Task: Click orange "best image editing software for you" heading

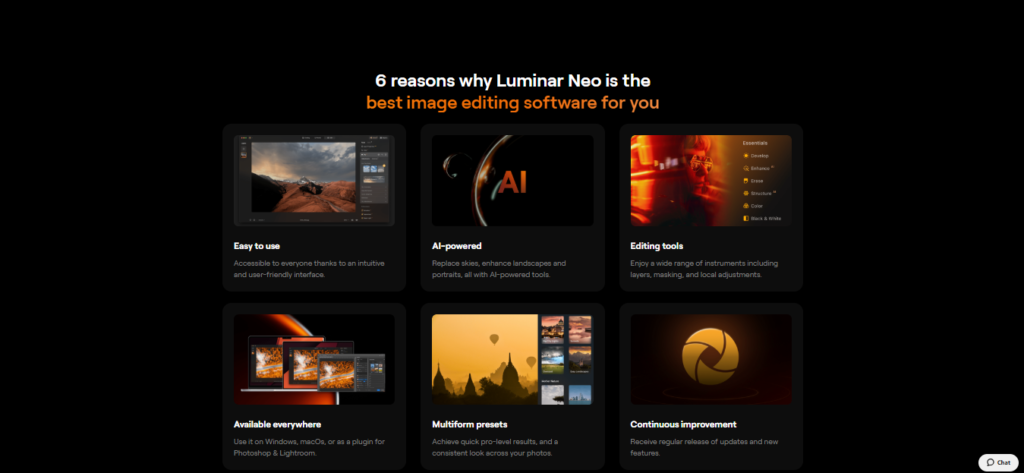Action: point(513,103)
